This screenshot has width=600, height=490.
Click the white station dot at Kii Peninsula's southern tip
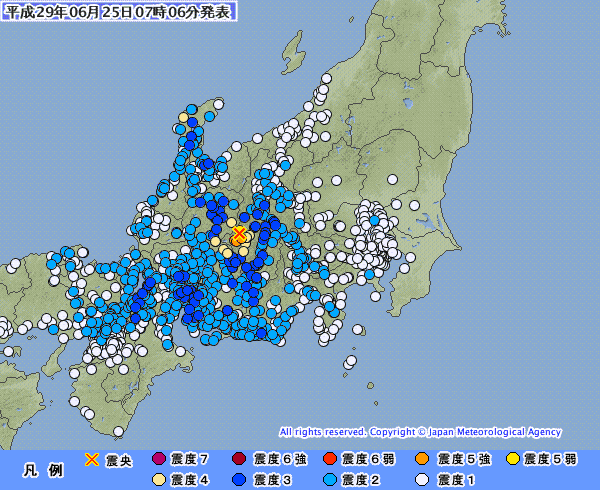[x=119, y=431]
